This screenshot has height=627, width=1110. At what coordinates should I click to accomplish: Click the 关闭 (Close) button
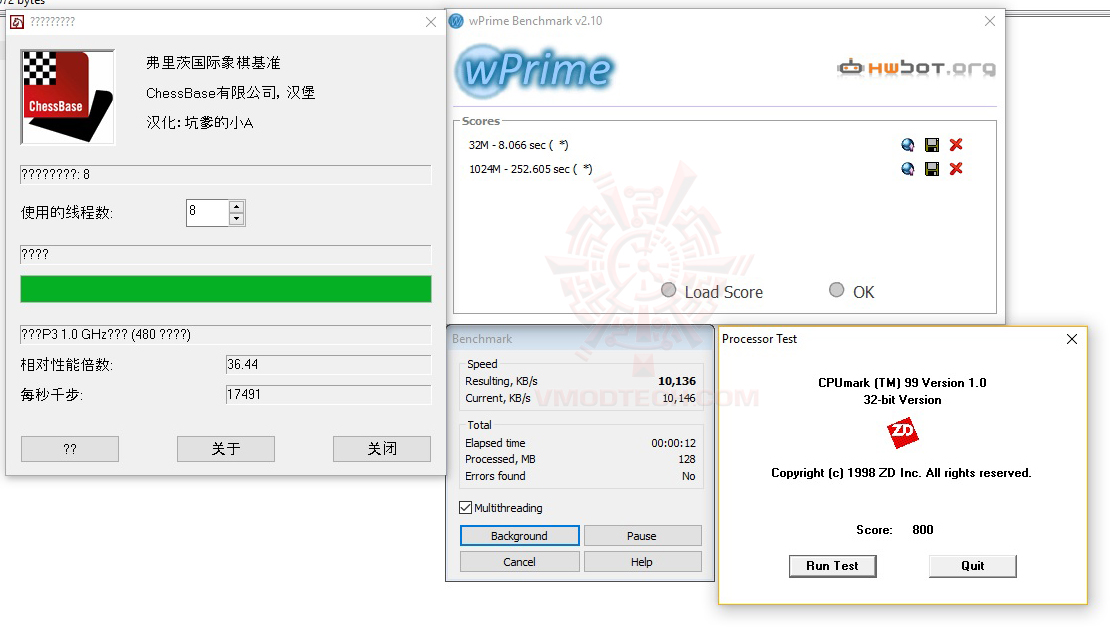pyautogui.click(x=382, y=449)
